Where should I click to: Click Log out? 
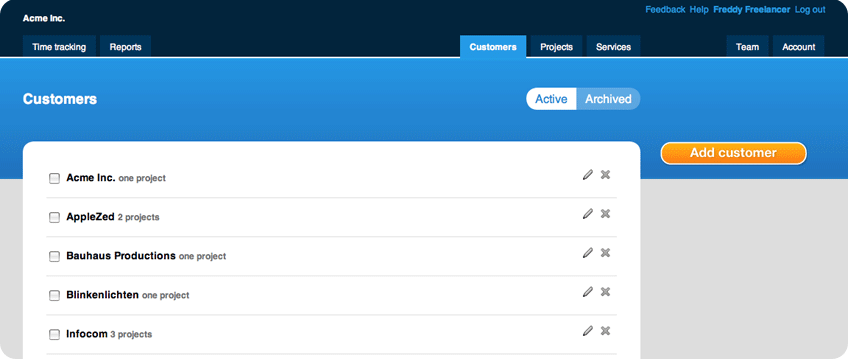tap(810, 10)
